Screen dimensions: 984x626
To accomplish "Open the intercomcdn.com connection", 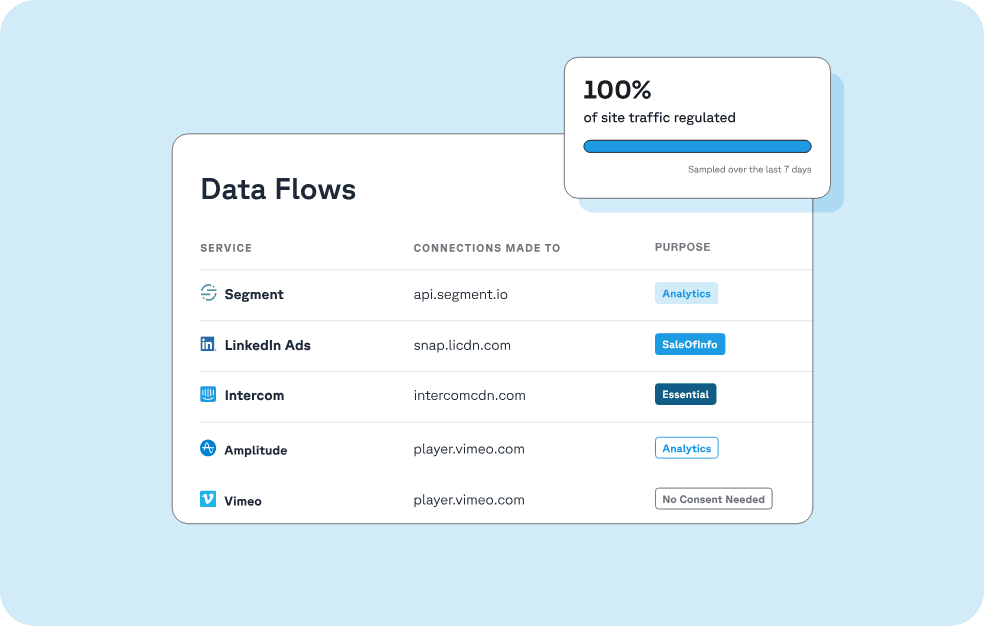I will [470, 394].
